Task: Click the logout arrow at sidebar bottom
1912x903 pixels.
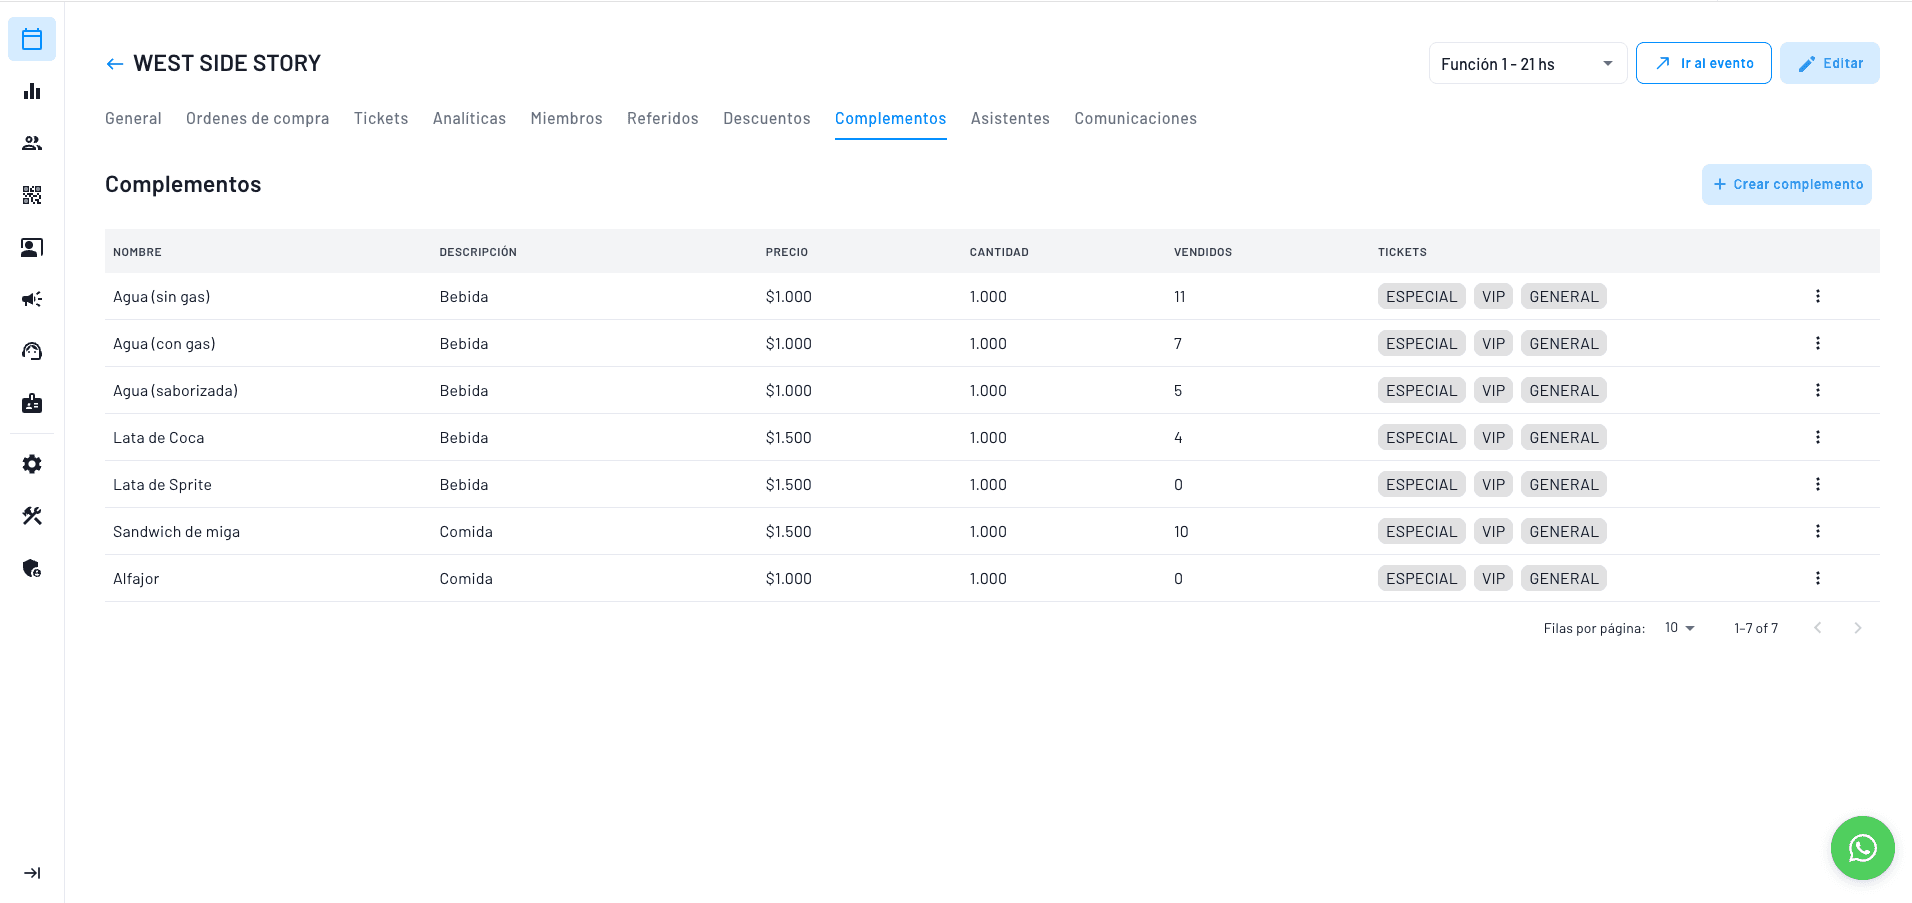Action: 32,872
